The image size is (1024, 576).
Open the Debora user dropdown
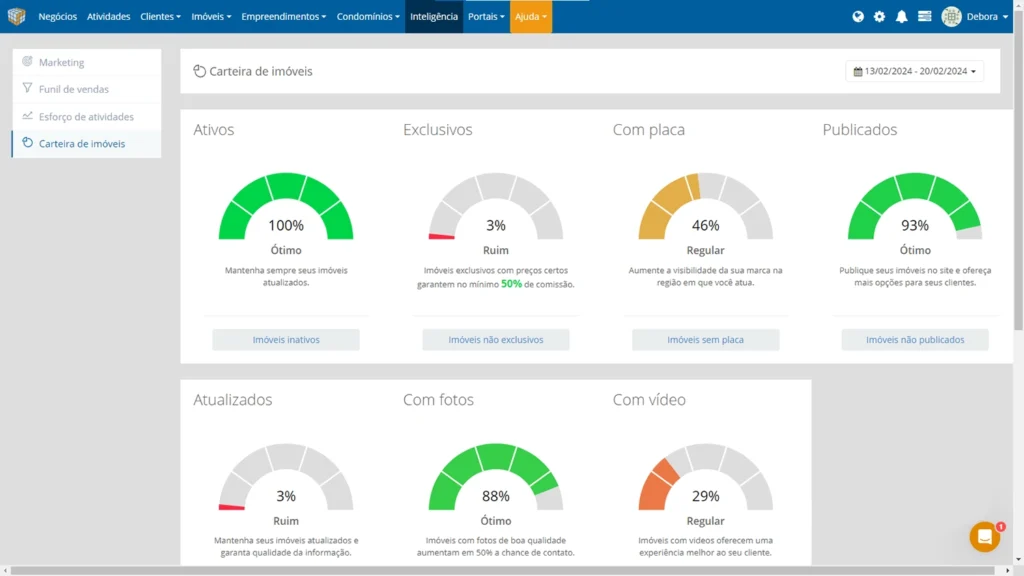(987, 16)
